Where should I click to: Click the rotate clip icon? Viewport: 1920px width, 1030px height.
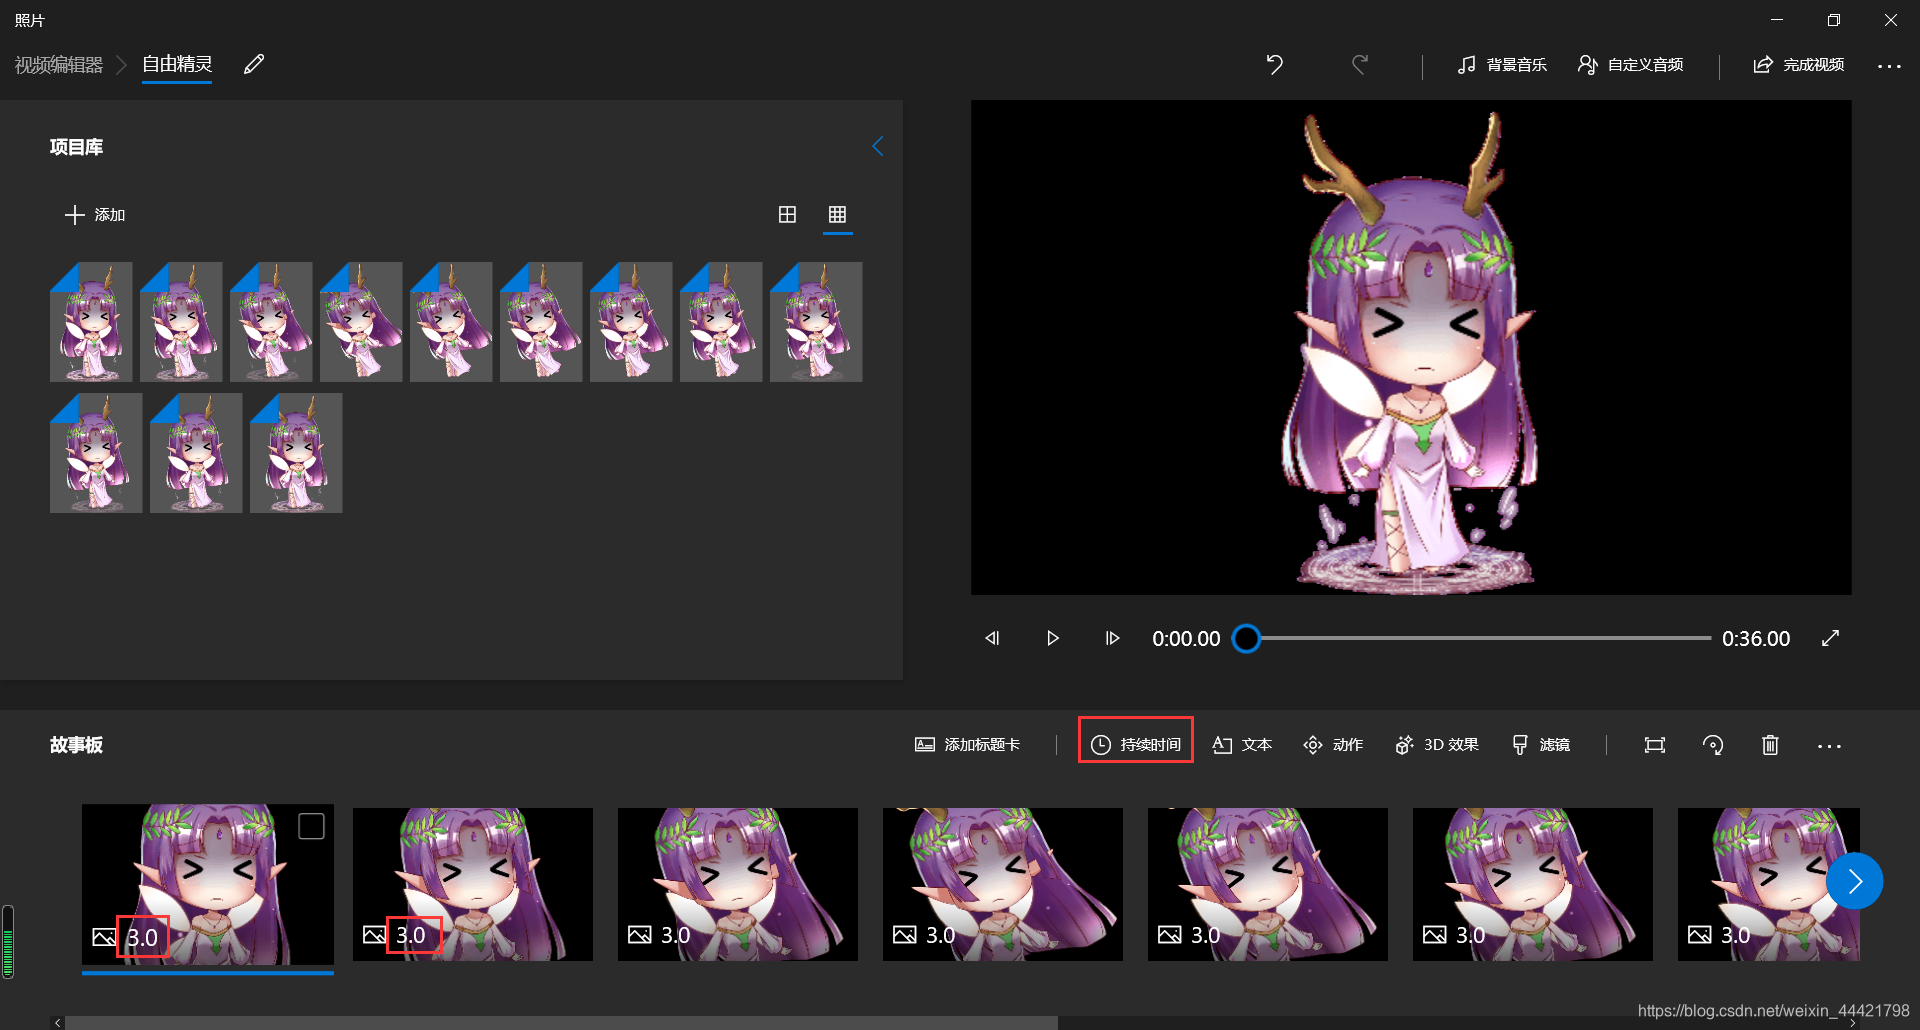tap(1712, 745)
